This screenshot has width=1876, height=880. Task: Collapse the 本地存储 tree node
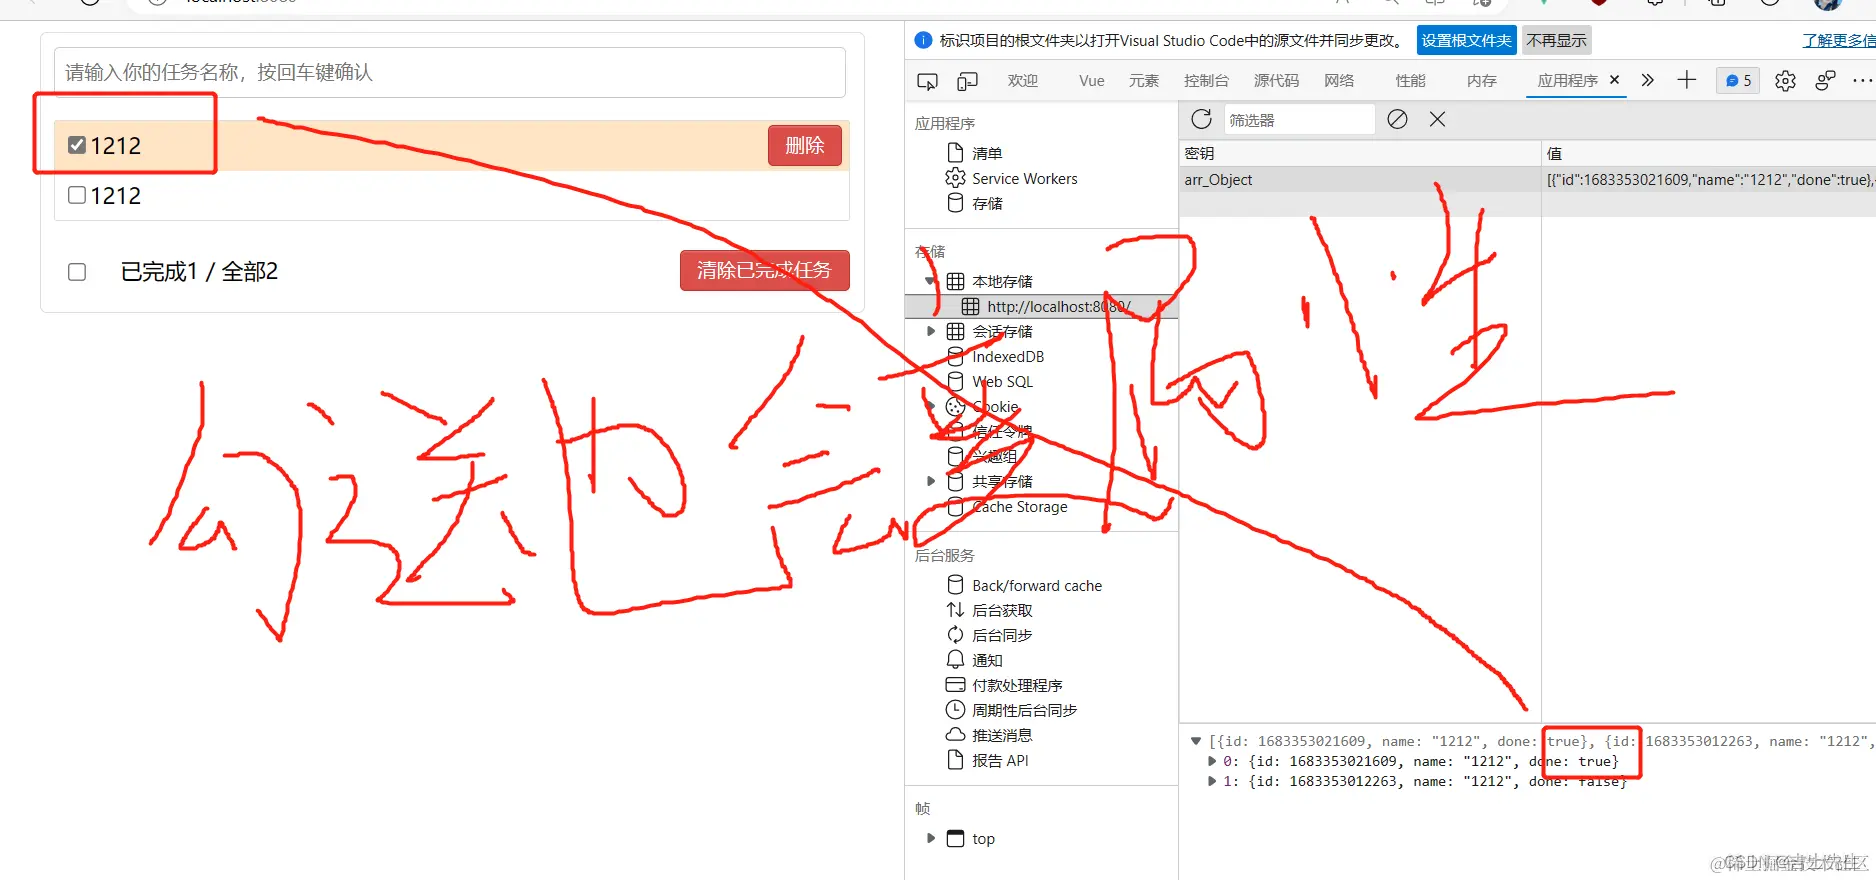pos(931,281)
